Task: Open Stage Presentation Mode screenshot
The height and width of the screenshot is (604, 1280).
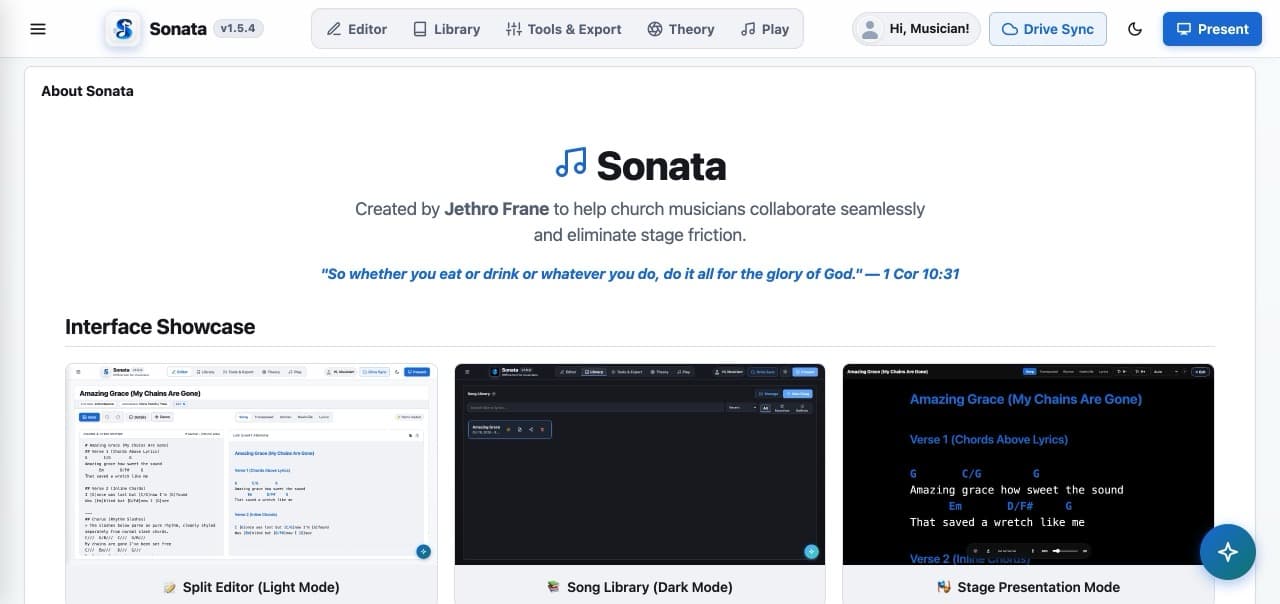Action: 1028,465
